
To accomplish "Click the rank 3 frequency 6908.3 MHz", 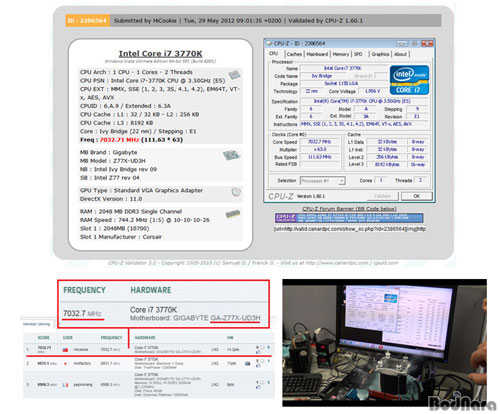I will (110, 385).
